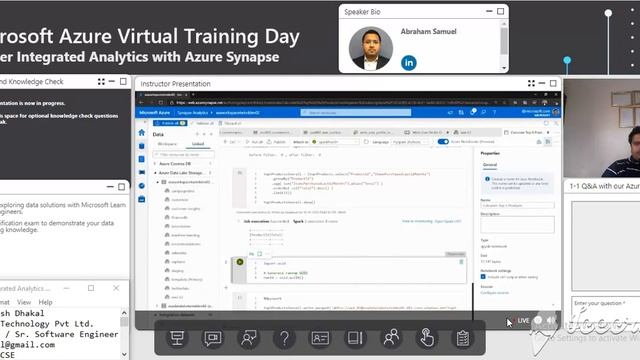640x360 pixels.
Task: Click the Publish all button
Action: (x=169, y=123)
